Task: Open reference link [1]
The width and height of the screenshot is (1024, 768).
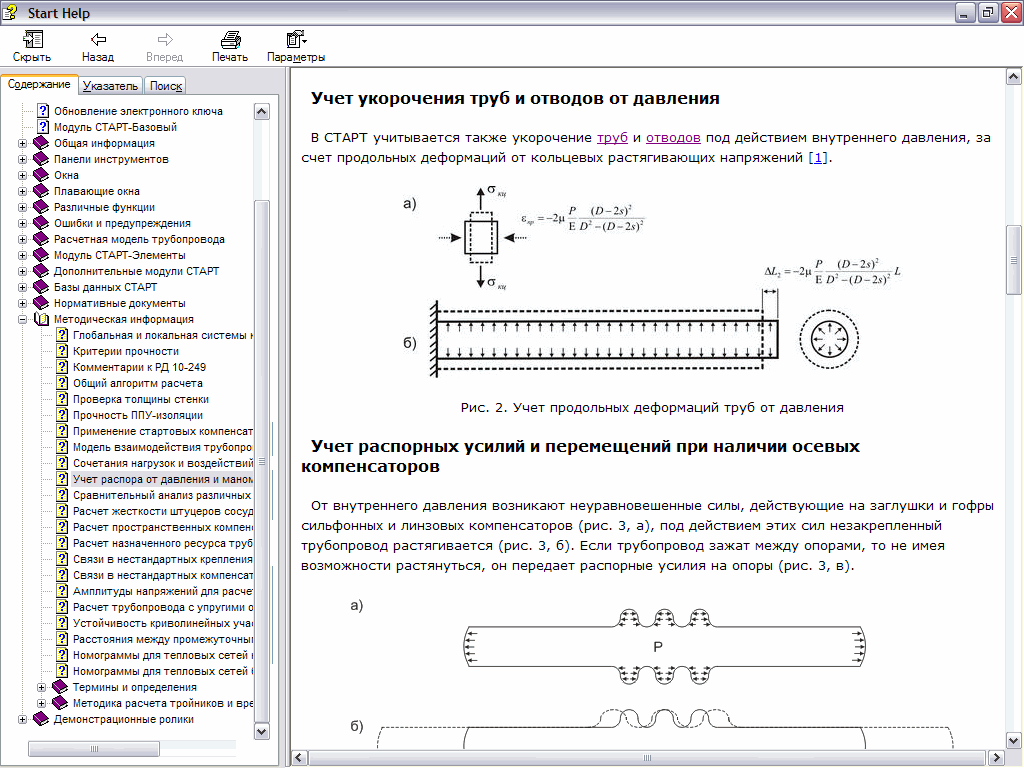Action: click(x=818, y=157)
